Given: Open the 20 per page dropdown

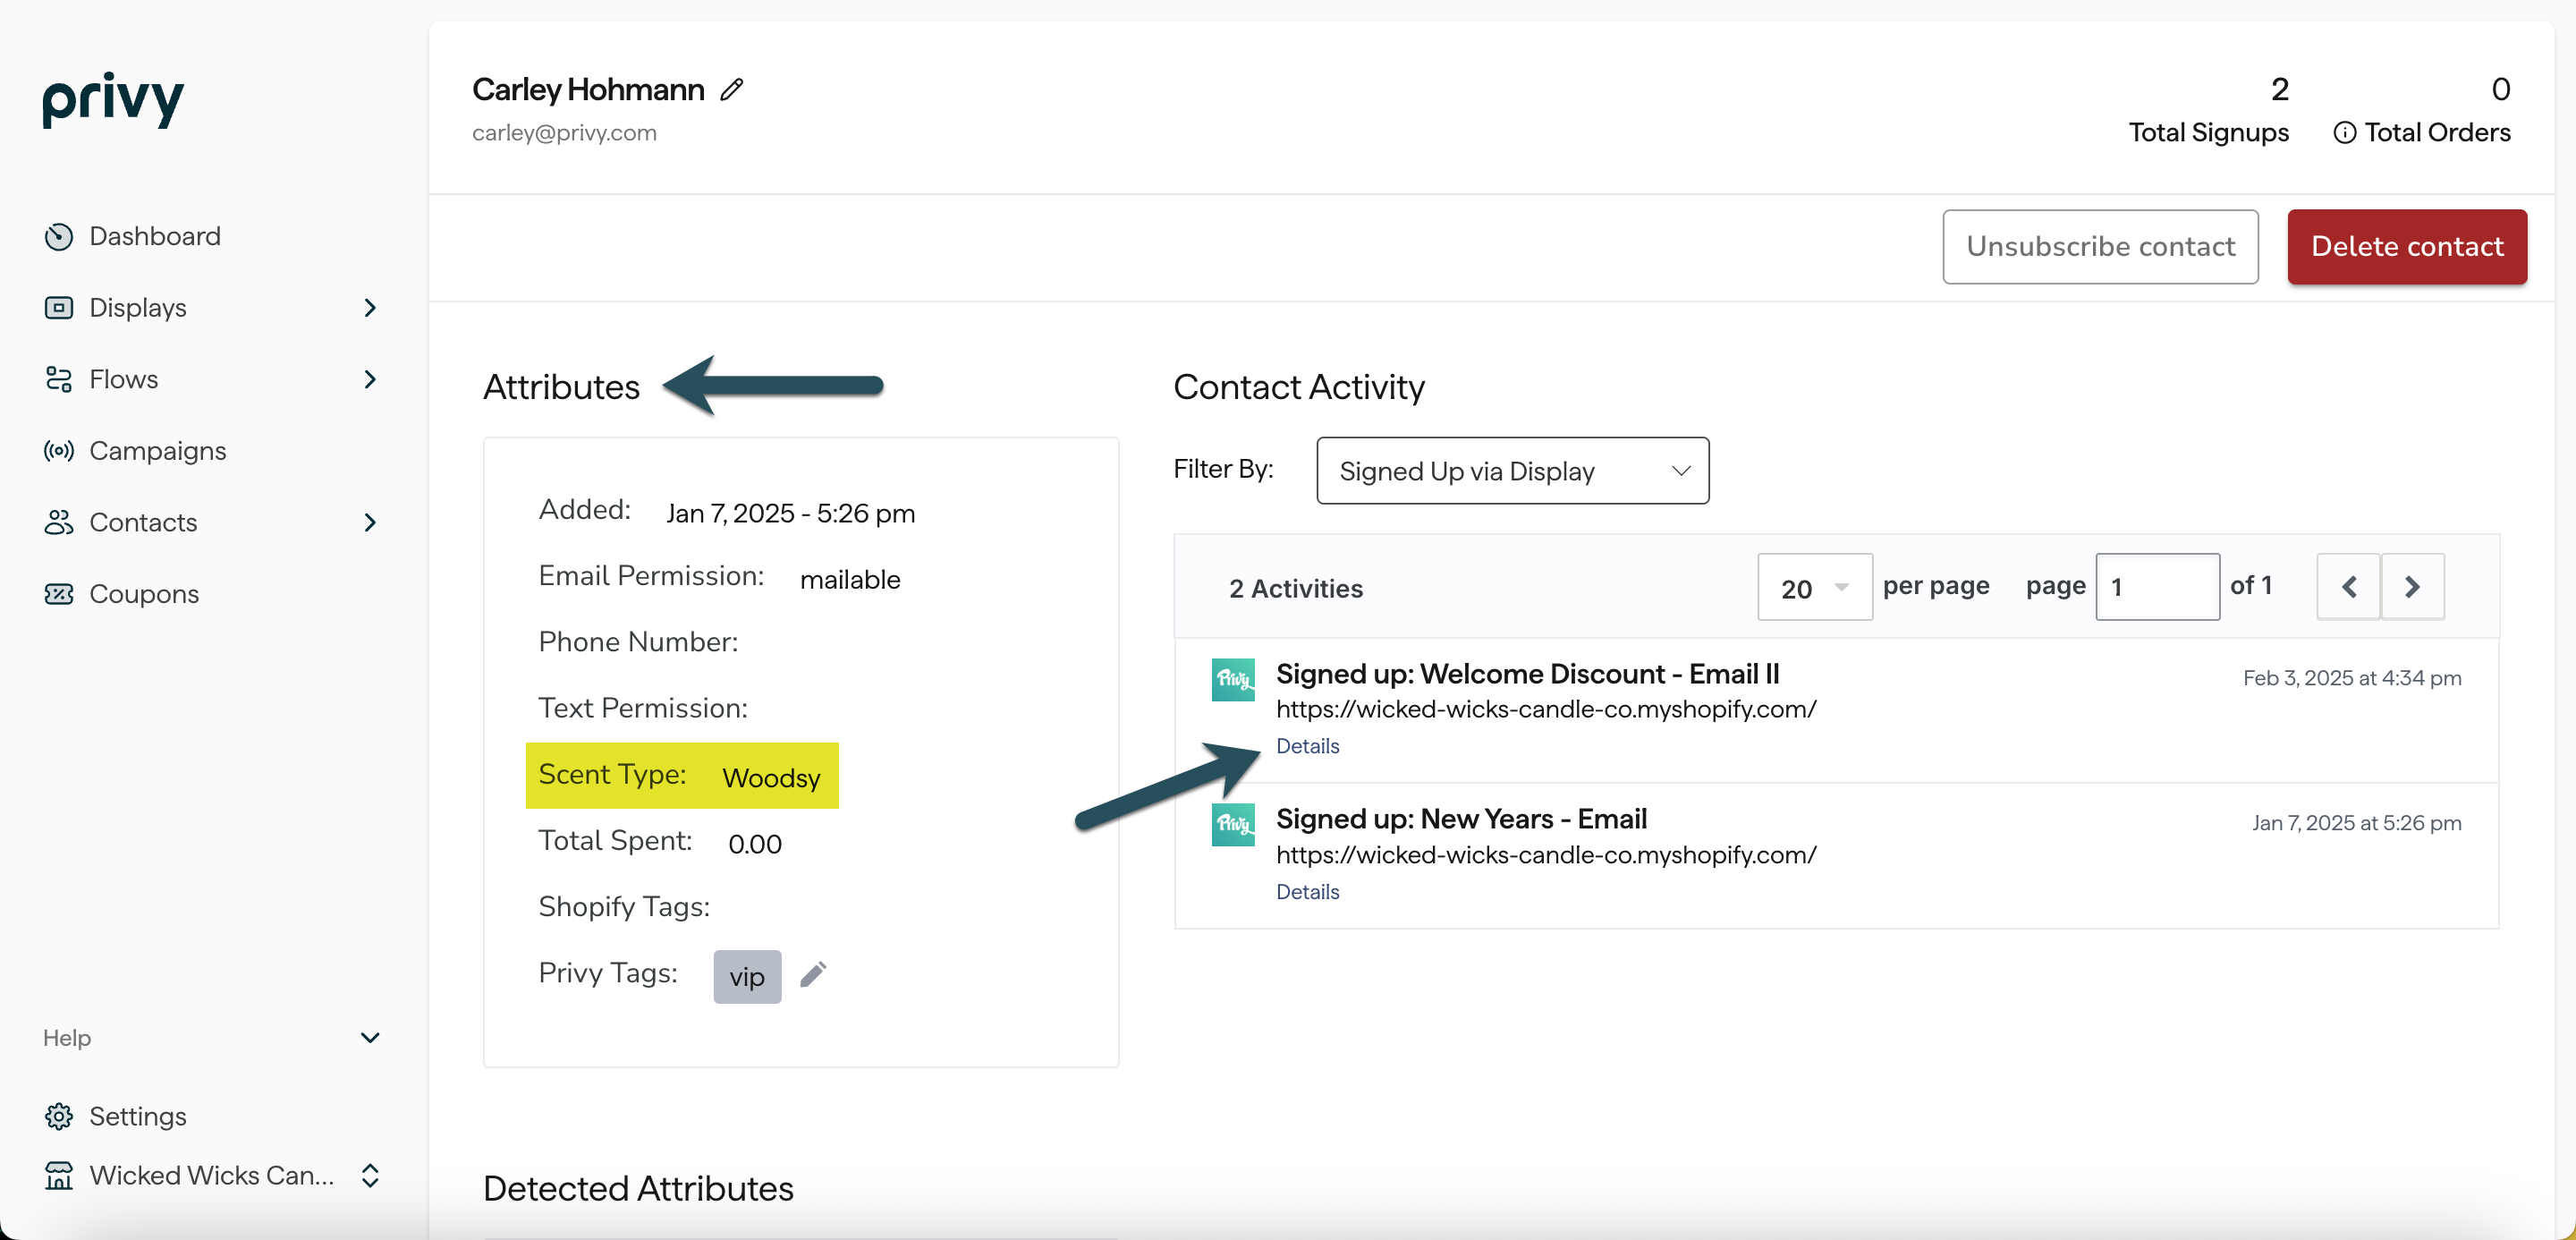Looking at the screenshot, I should pyautogui.click(x=1814, y=587).
